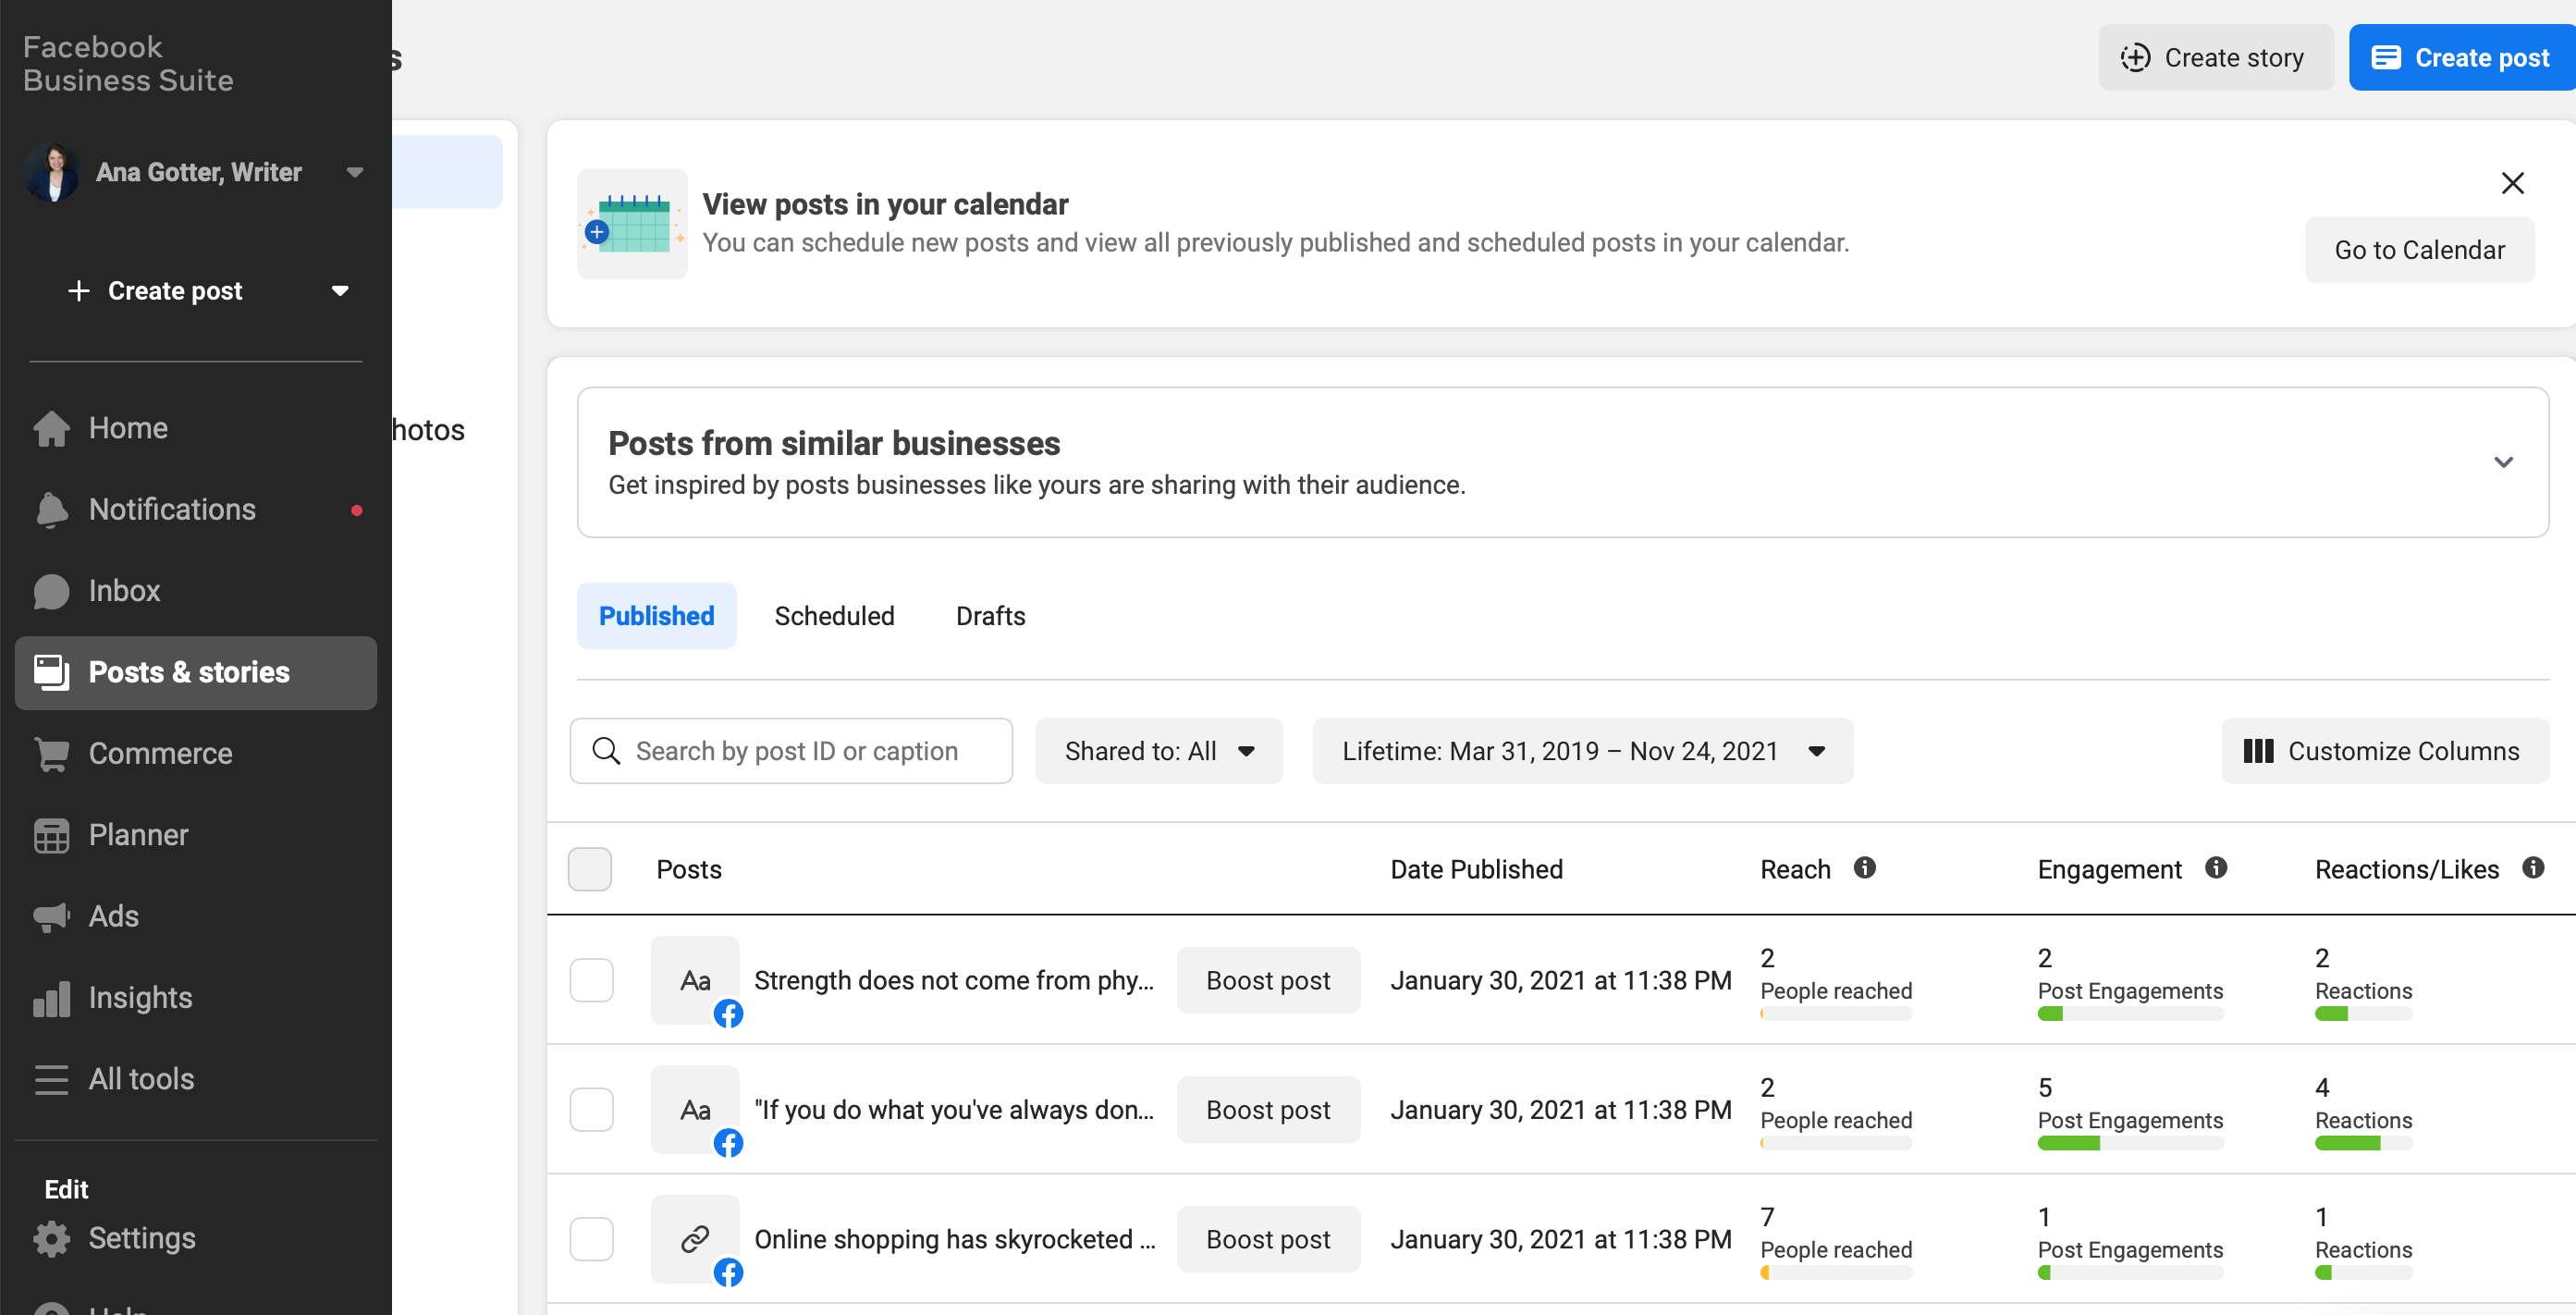The width and height of the screenshot is (2576, 1315).
Task: Check the second post row checkbox
Action: [592, 1111]
